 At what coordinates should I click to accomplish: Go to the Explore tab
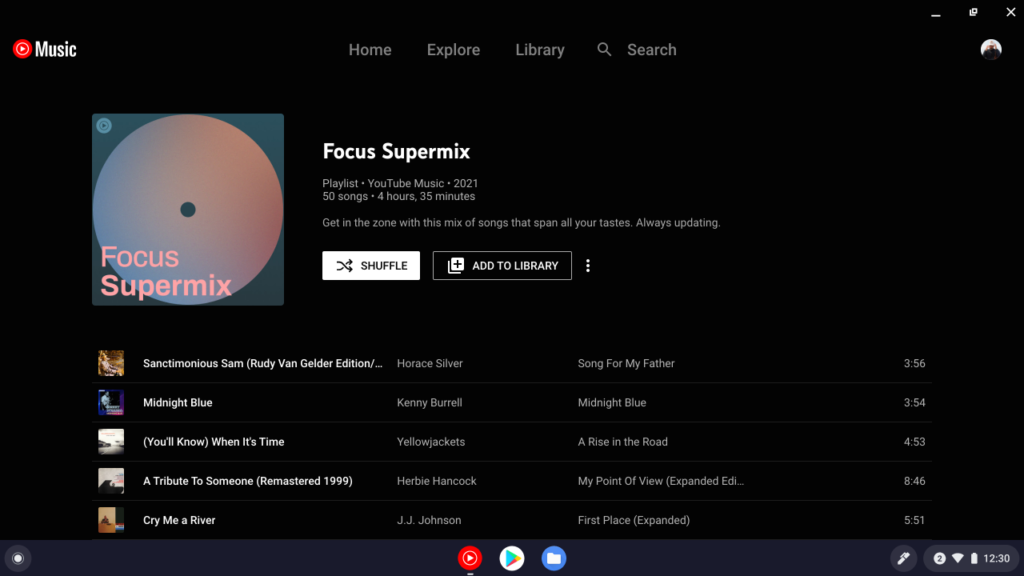[x=453, y=50]
